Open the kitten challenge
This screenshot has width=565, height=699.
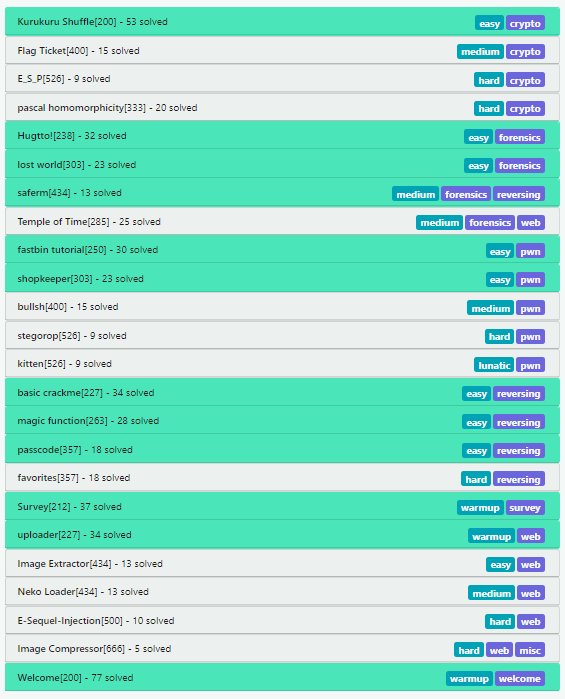coord(282,364)
